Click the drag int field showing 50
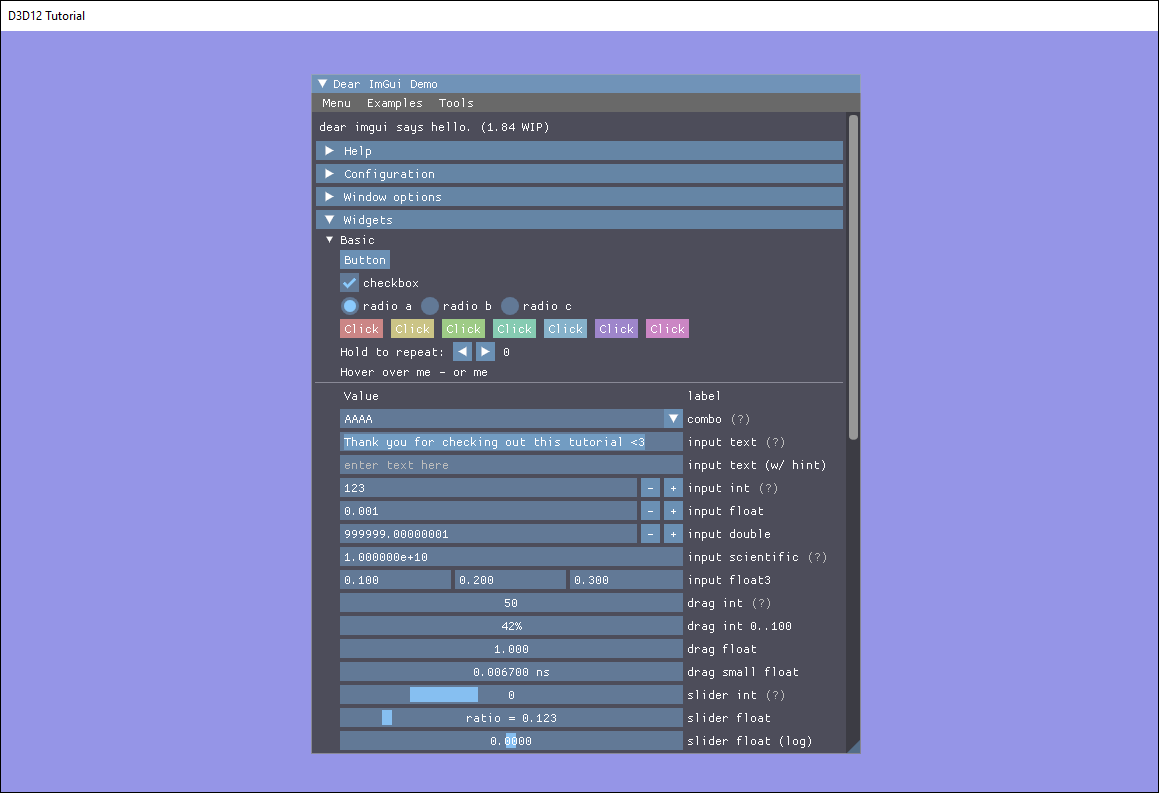 [x=511, y=603]
